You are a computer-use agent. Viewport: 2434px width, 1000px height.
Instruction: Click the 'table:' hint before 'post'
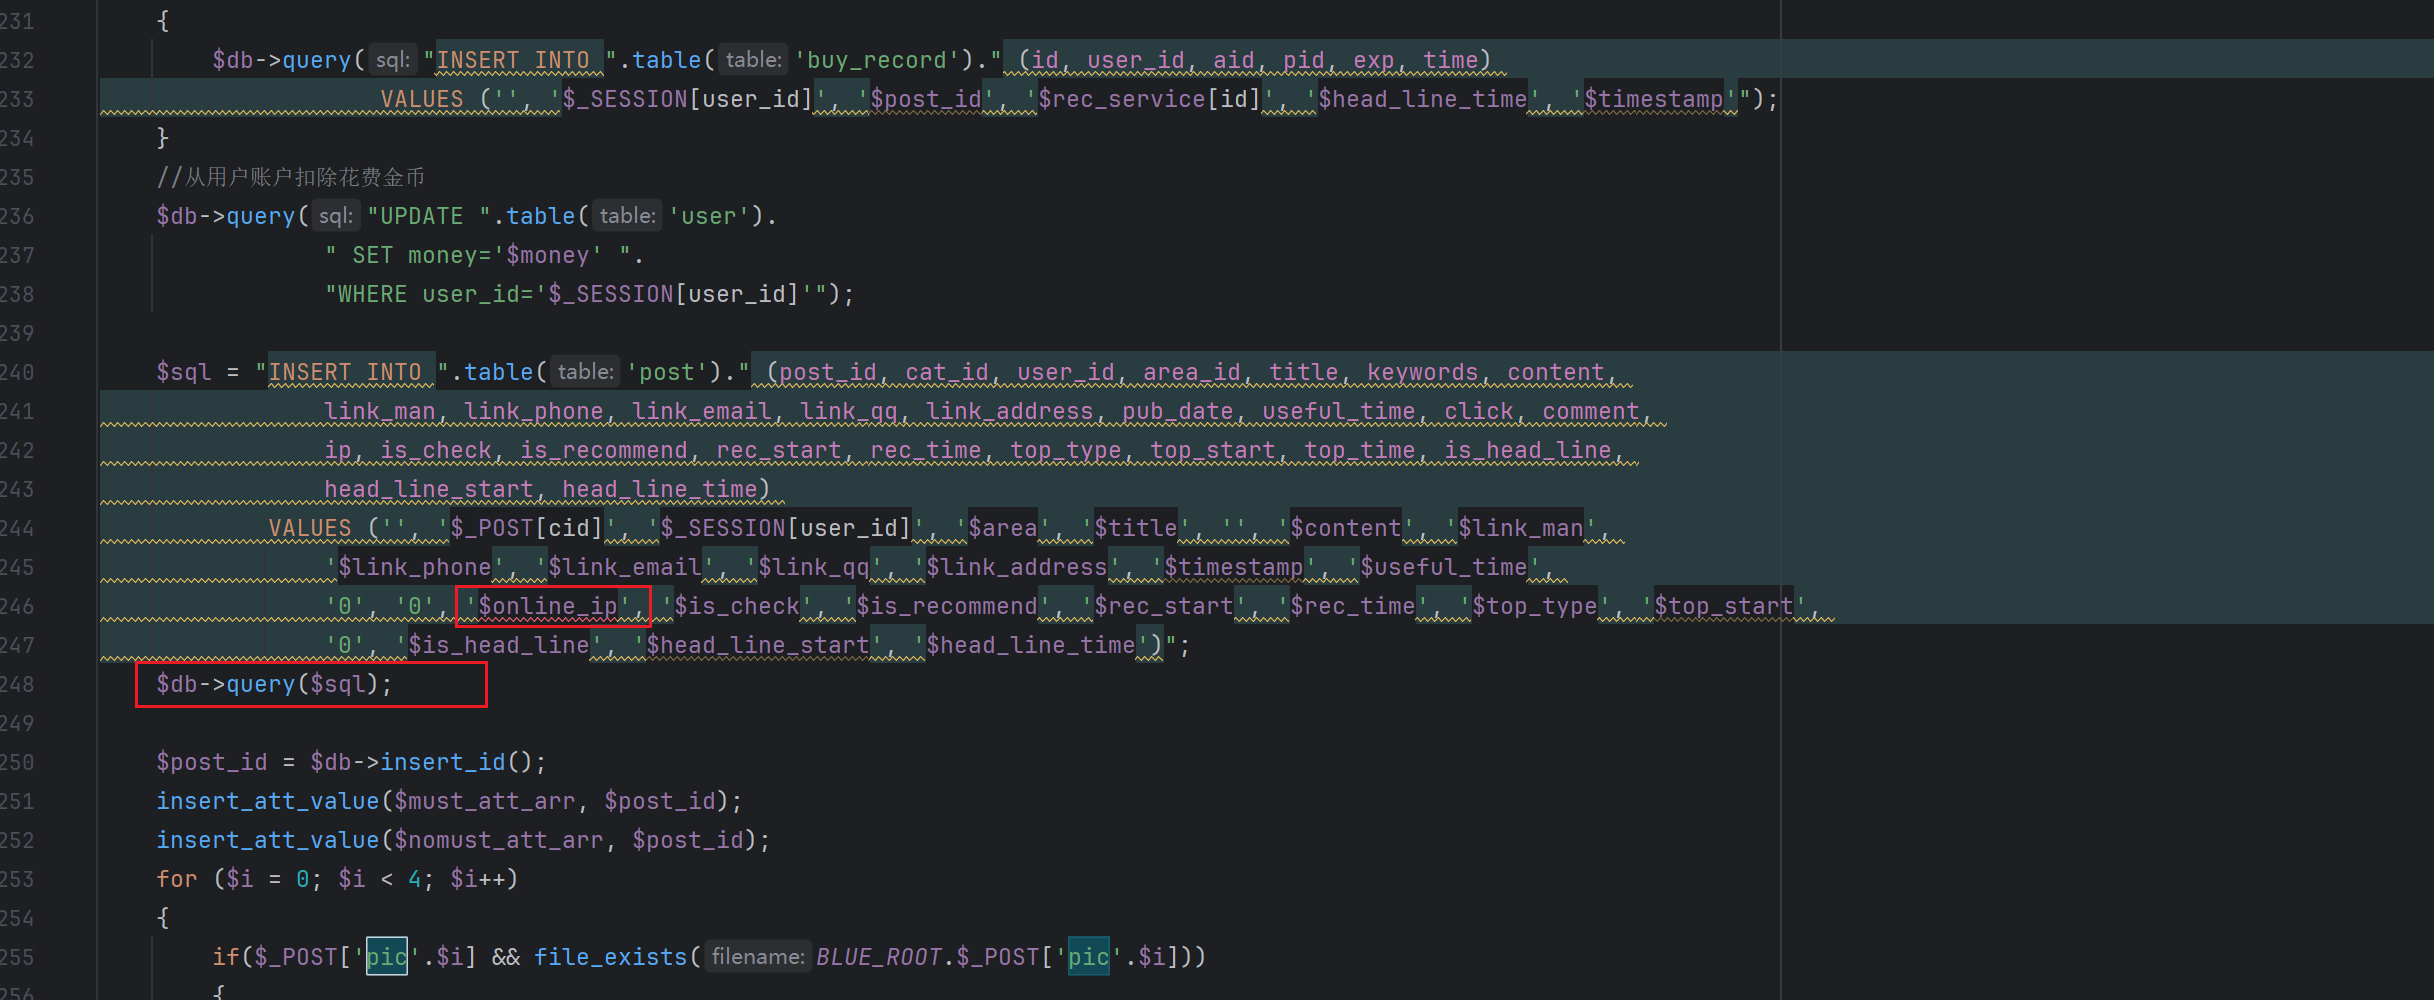click(x=585, y=372)
